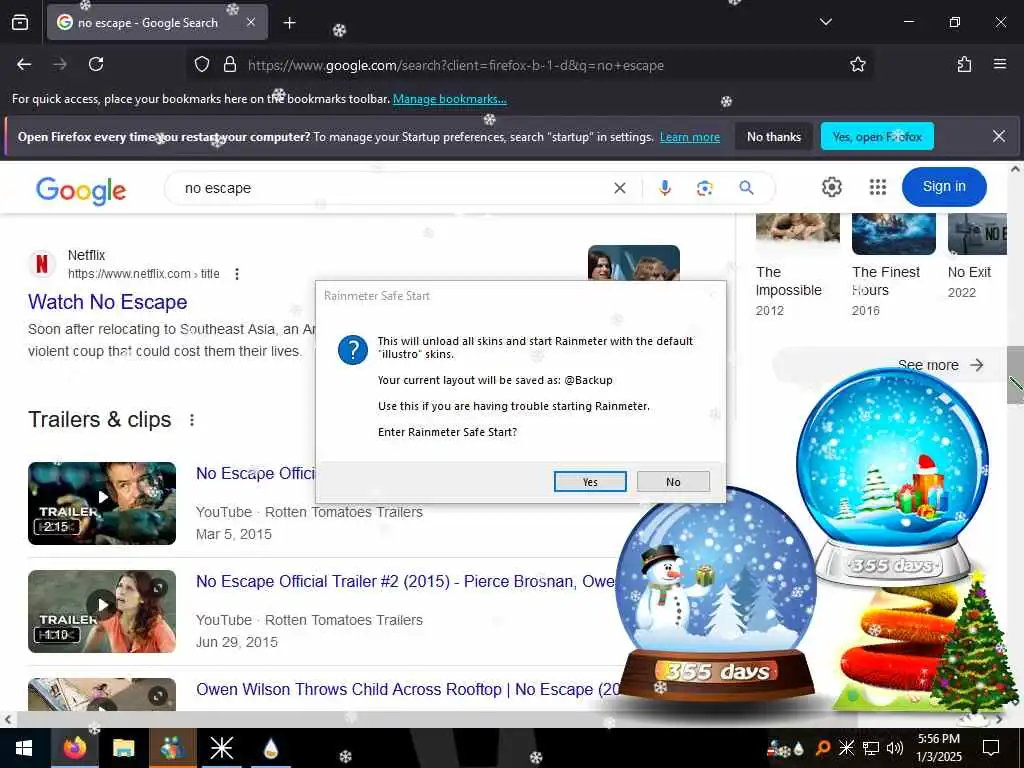Open 'No Escape Official Trailer #2 (2015)' link
Image resolution: width=1024 pixels, height=768 pixels.
click(x=405, y=581)
